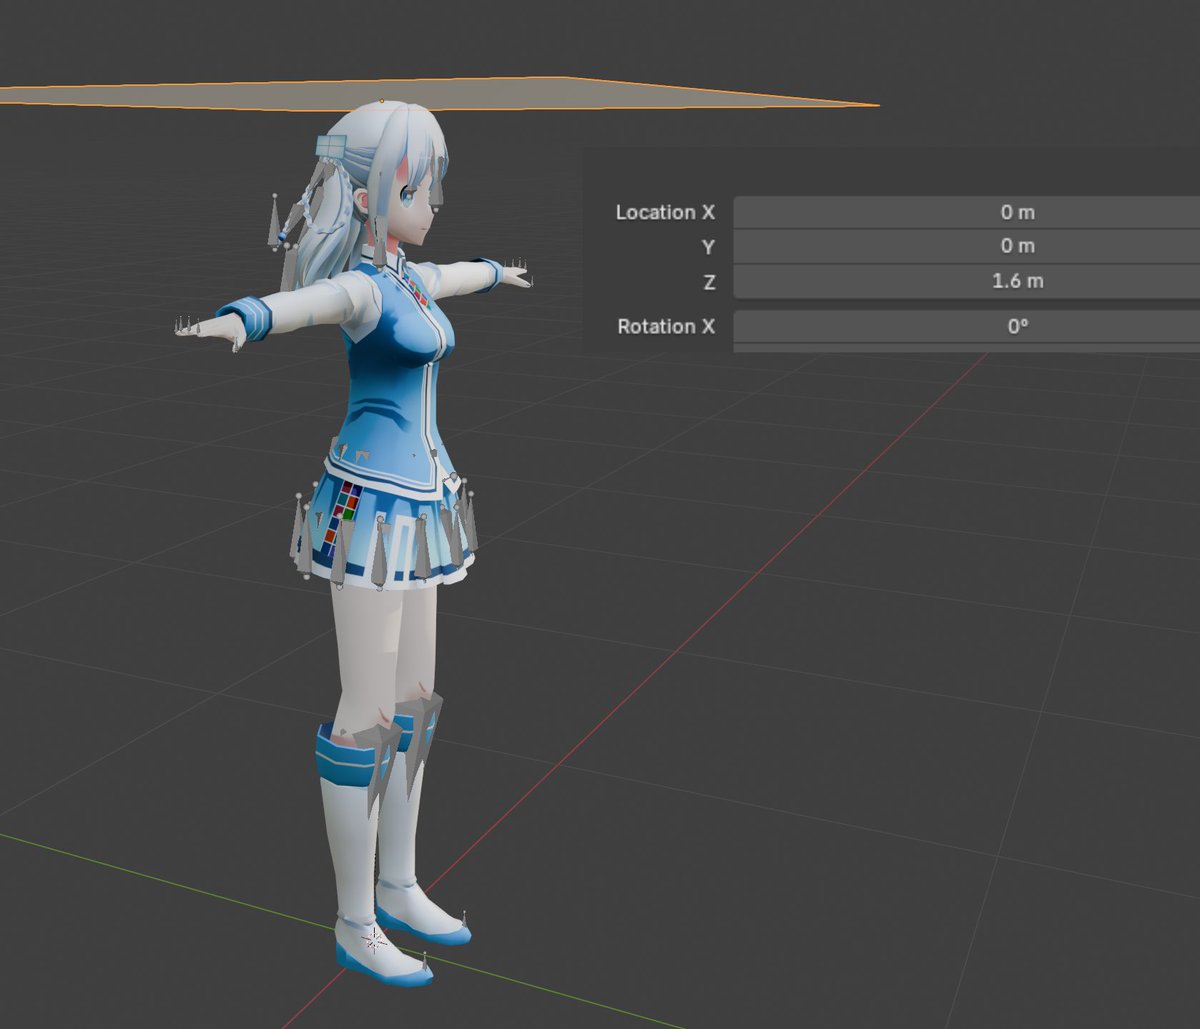Click the Location X field showing 0 m
1200x1029 pixels.
point(967,212)
